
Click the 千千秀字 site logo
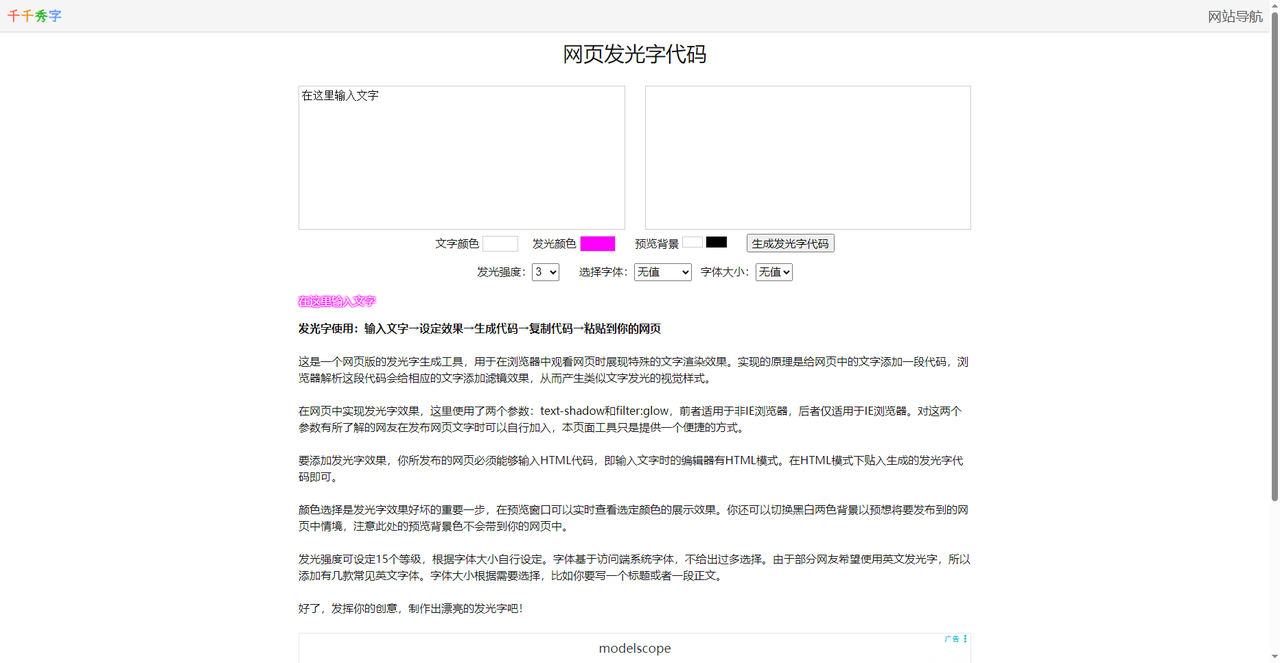[35, 16]
